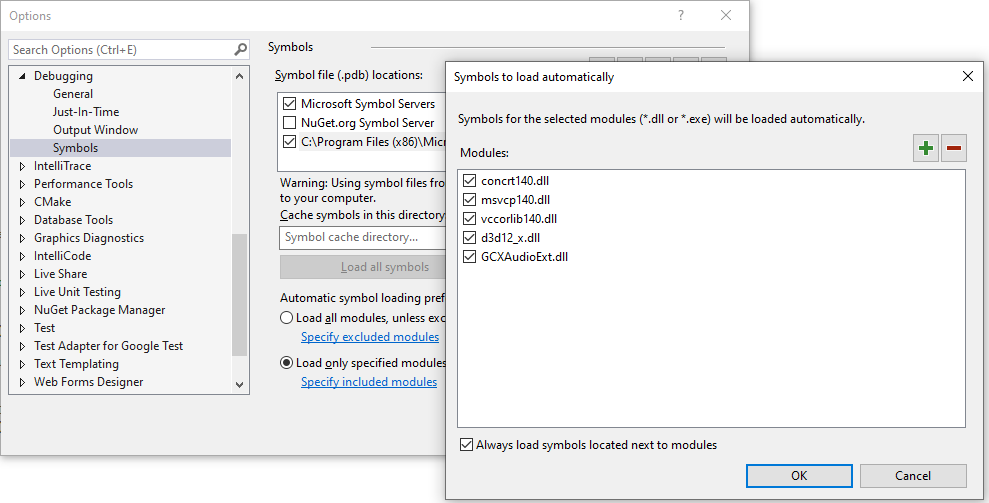The width and height of the screenshot is (989, 503).
Task: Remove module with the red minus icon
Action: click(954, 148)
